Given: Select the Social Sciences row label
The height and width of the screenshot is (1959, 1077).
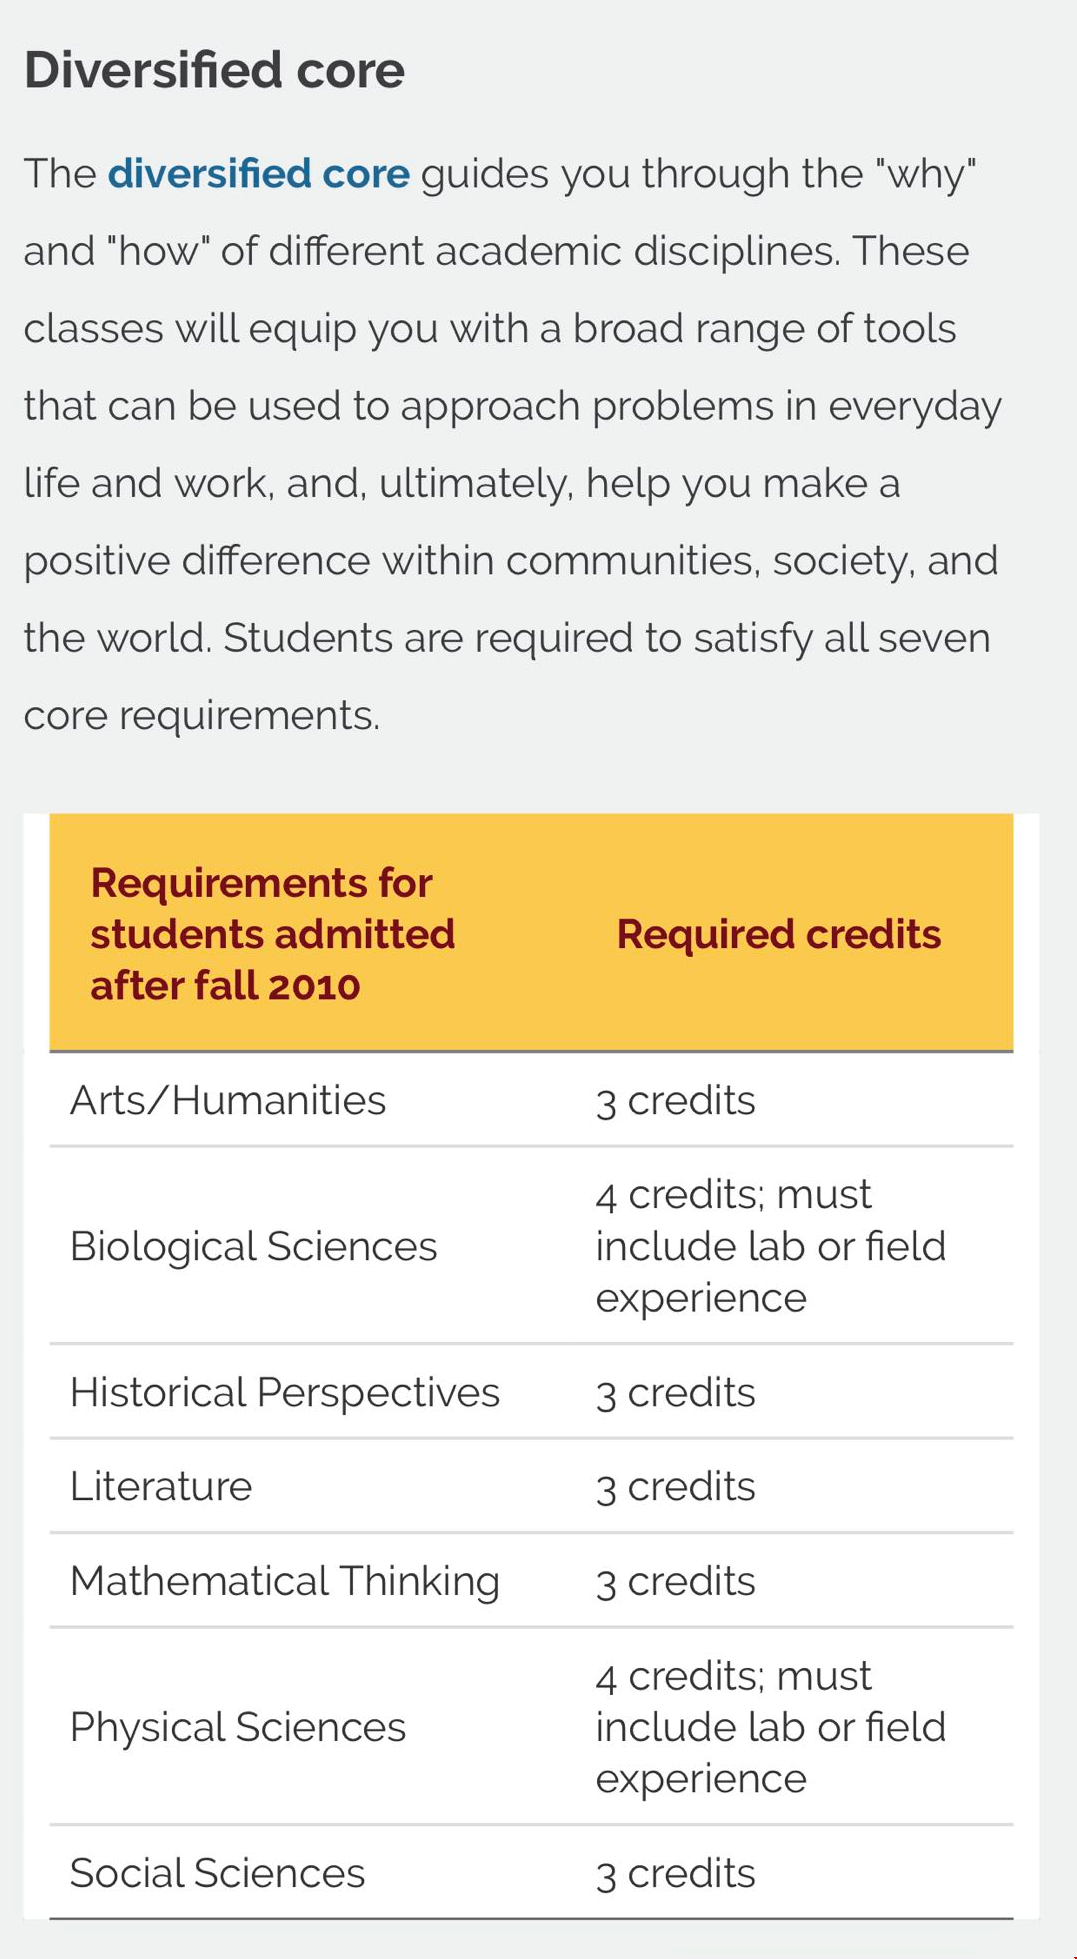Looking at the screenshot, I should tap(217, 1873).
